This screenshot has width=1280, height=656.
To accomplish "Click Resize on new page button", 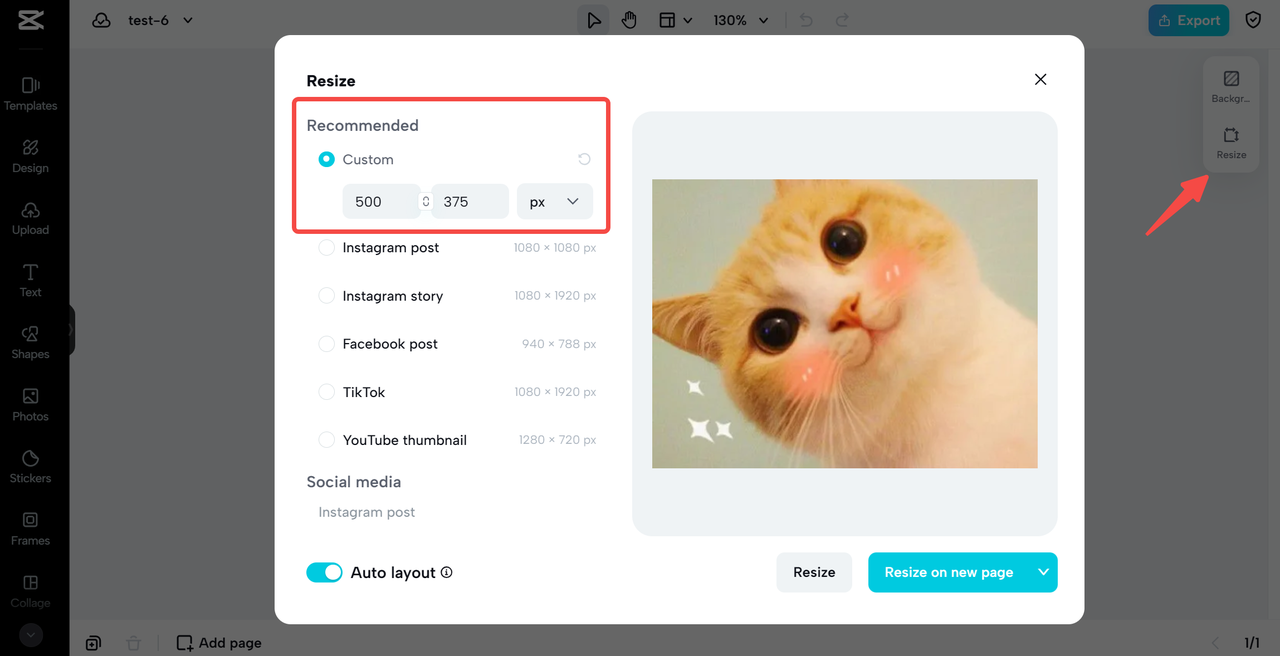I will (949, 572).
